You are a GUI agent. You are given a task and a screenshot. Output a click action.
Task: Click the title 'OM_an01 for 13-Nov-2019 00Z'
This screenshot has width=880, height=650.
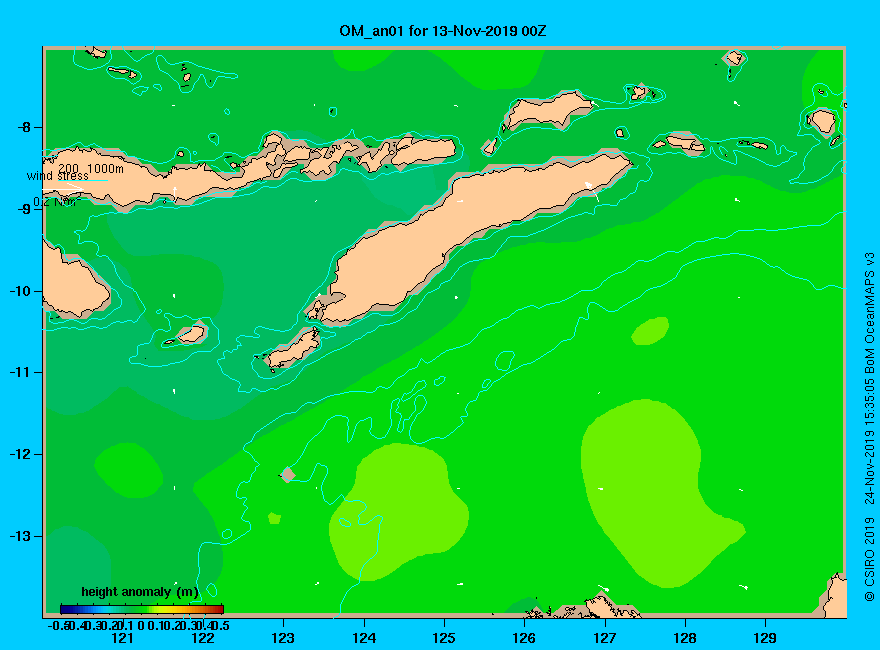point(442,31)
